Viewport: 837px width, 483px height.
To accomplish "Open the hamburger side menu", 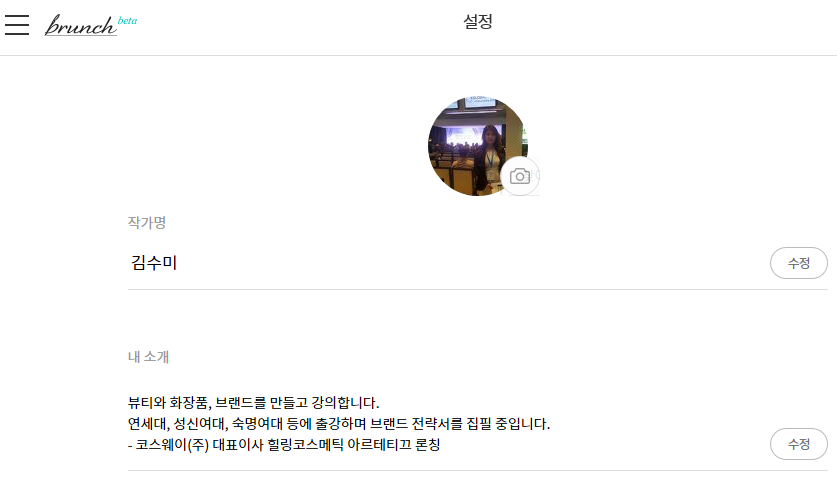I will pos(17,25).
